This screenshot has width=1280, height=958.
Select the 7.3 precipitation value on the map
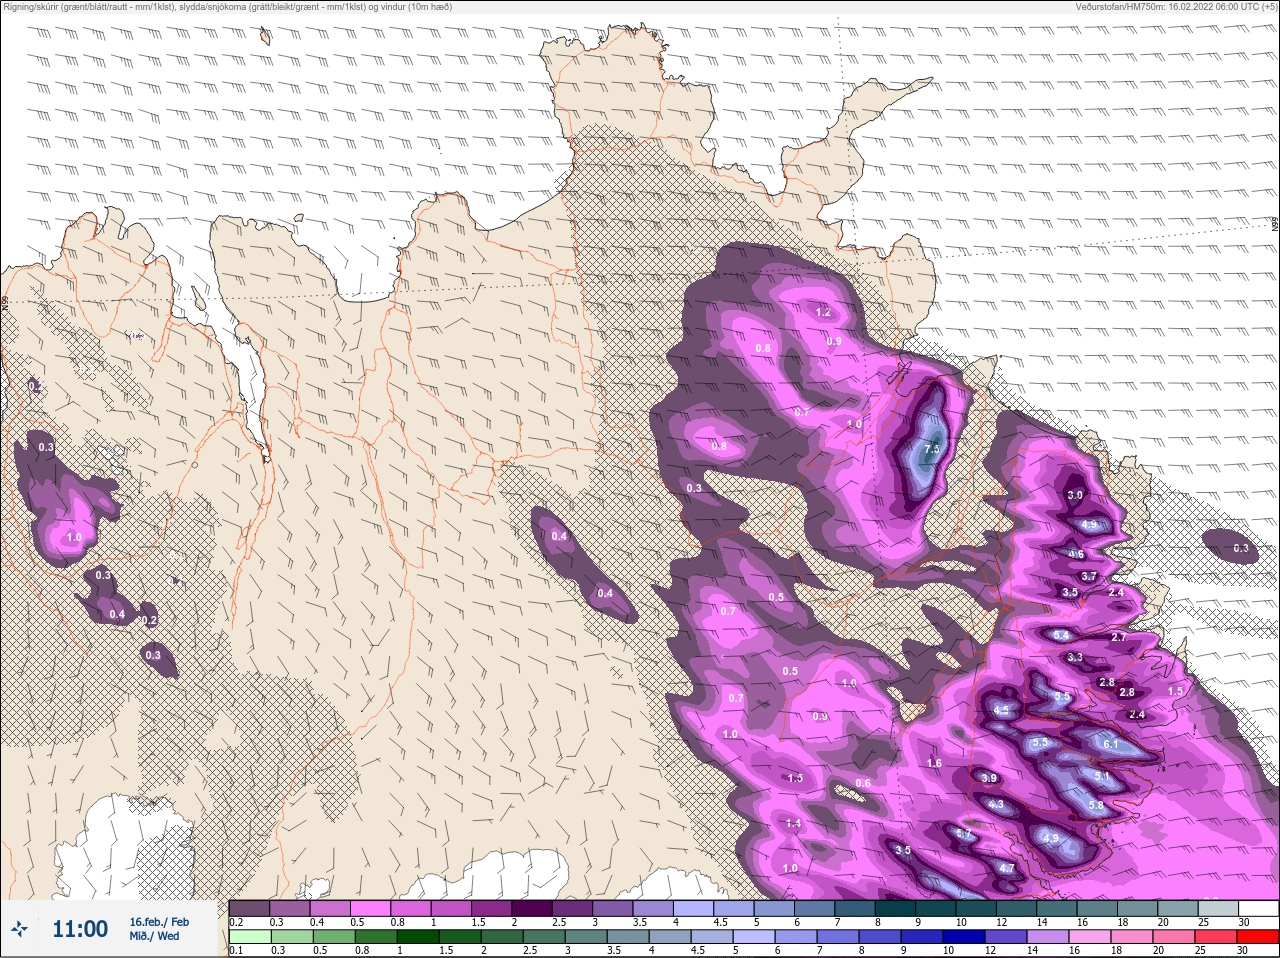(x=932, y=449)
